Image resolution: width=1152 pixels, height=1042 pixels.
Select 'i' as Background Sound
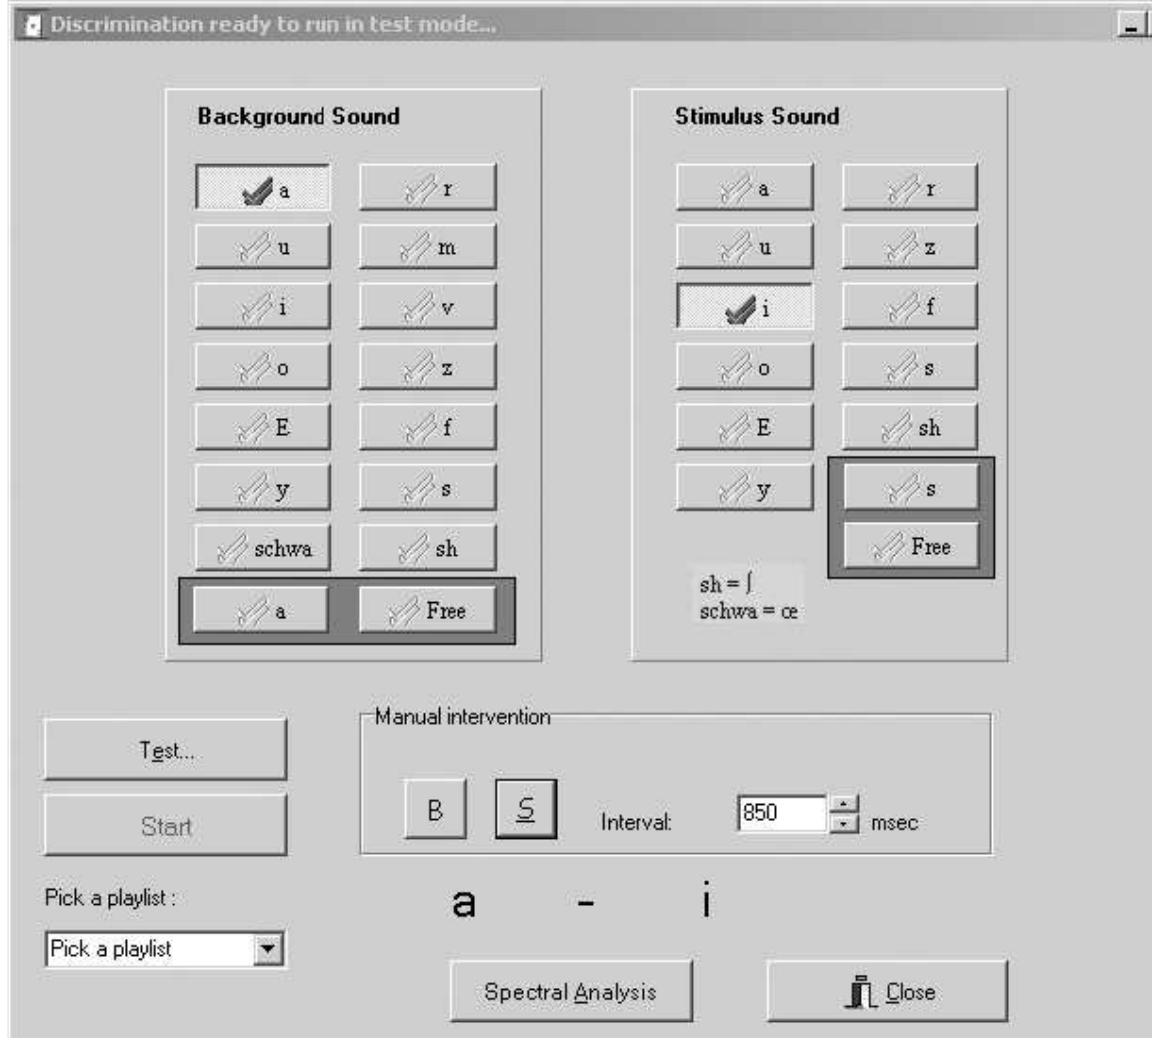[263, 306]
